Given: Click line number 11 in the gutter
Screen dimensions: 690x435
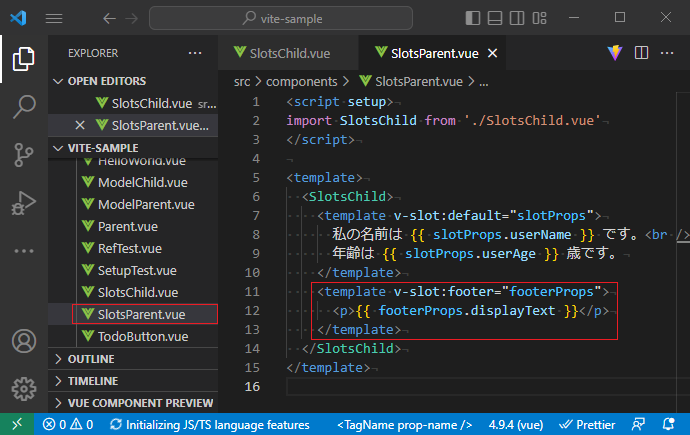Looking at the screenshot, I should coord(252,292).
